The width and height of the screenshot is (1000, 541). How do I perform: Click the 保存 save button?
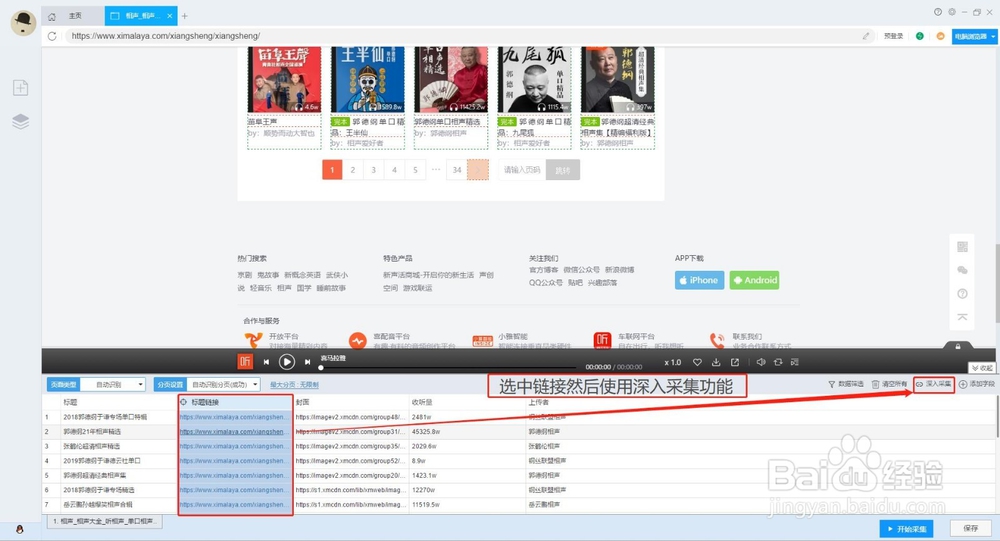(x=971, y=529)
